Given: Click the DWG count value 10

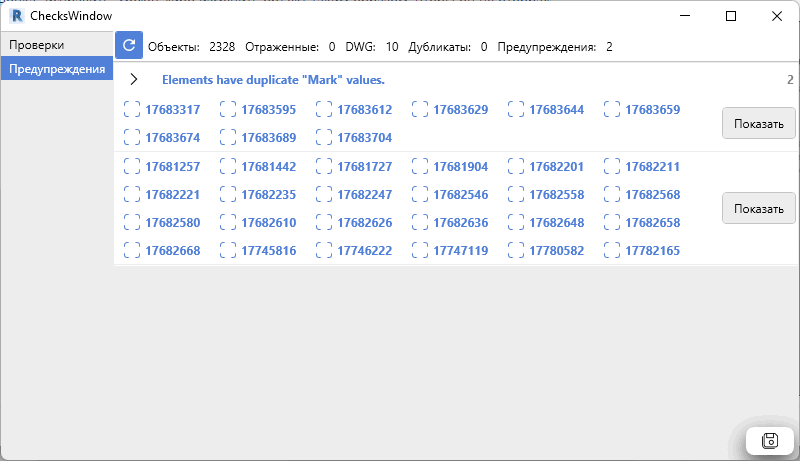Looking at the screenshot, I should pos(392,47).
